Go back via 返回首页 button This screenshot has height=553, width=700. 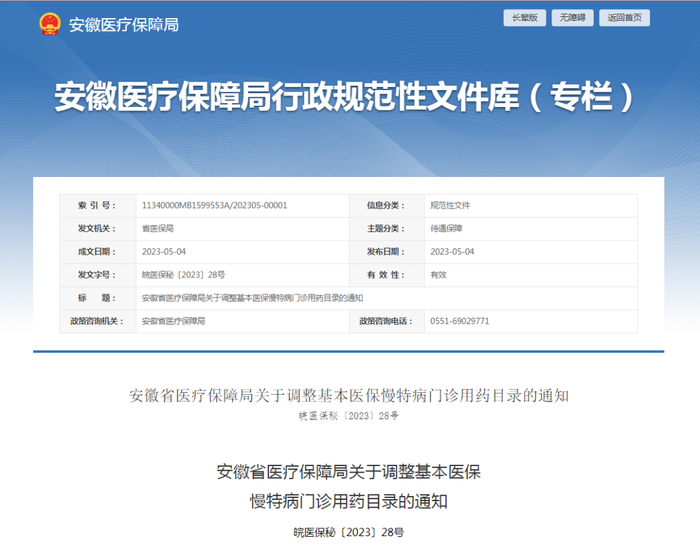[x=624, y=18]
